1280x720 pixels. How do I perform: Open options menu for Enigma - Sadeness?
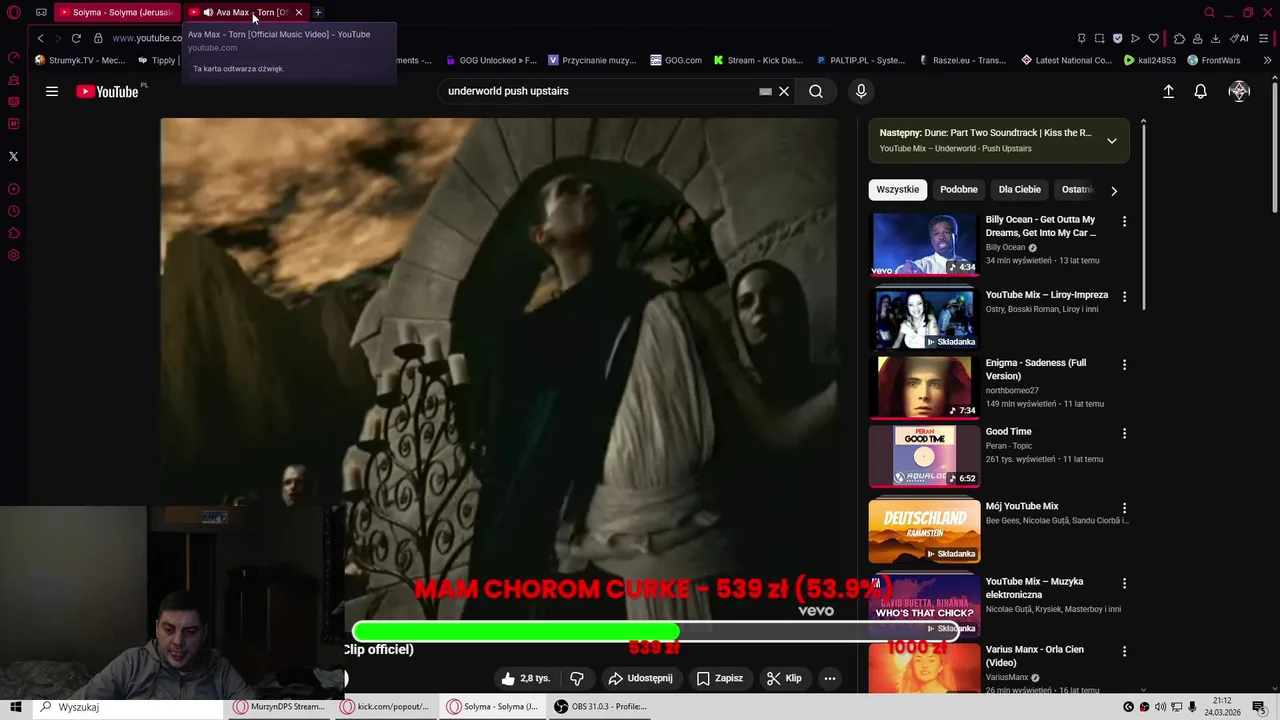coord(1124,365)
